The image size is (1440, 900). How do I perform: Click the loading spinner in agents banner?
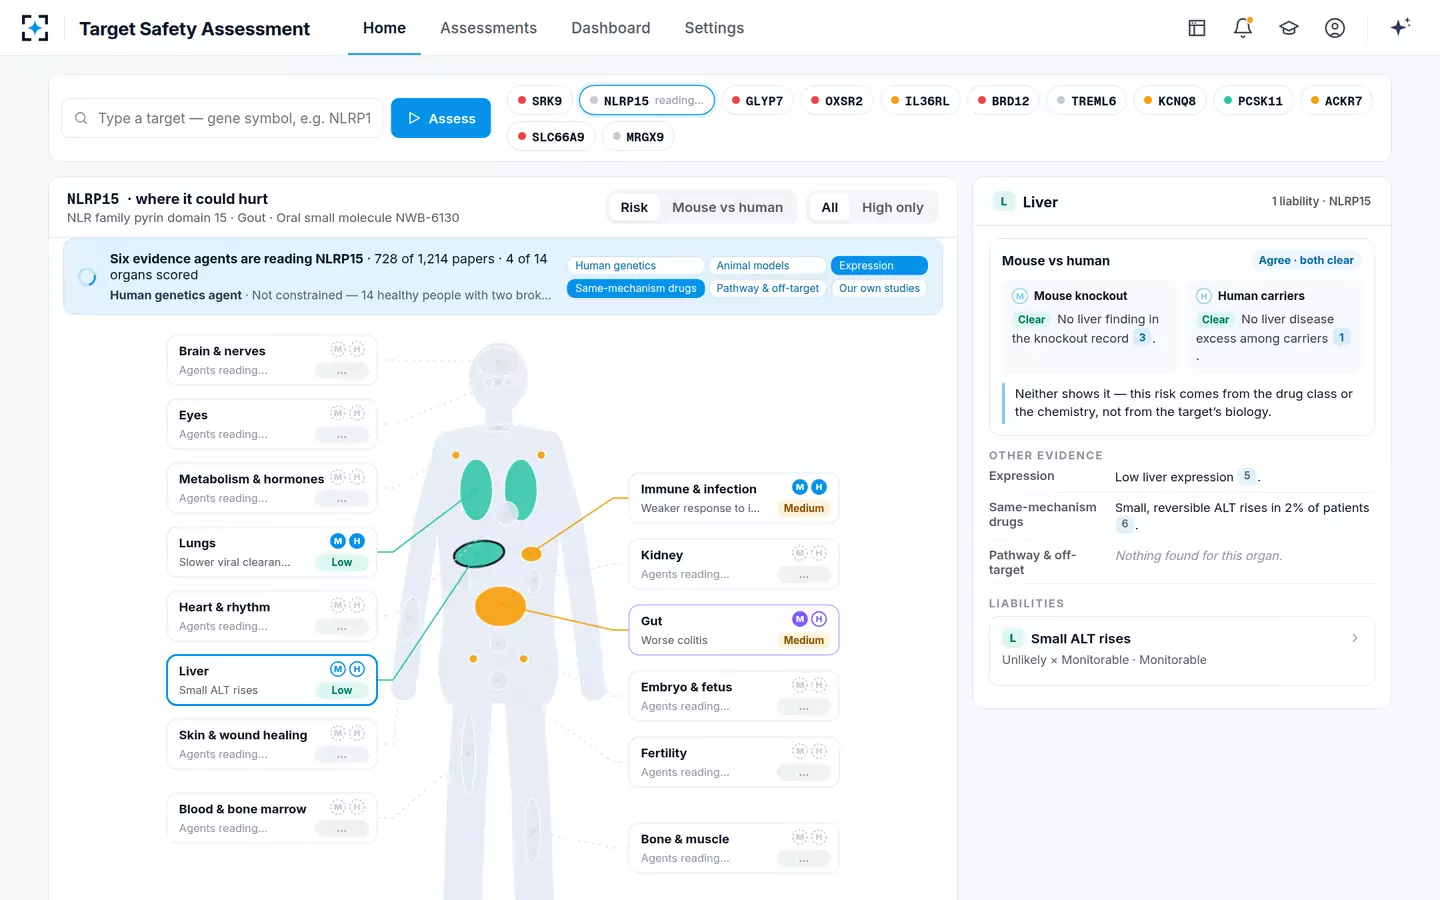(88, 277)
